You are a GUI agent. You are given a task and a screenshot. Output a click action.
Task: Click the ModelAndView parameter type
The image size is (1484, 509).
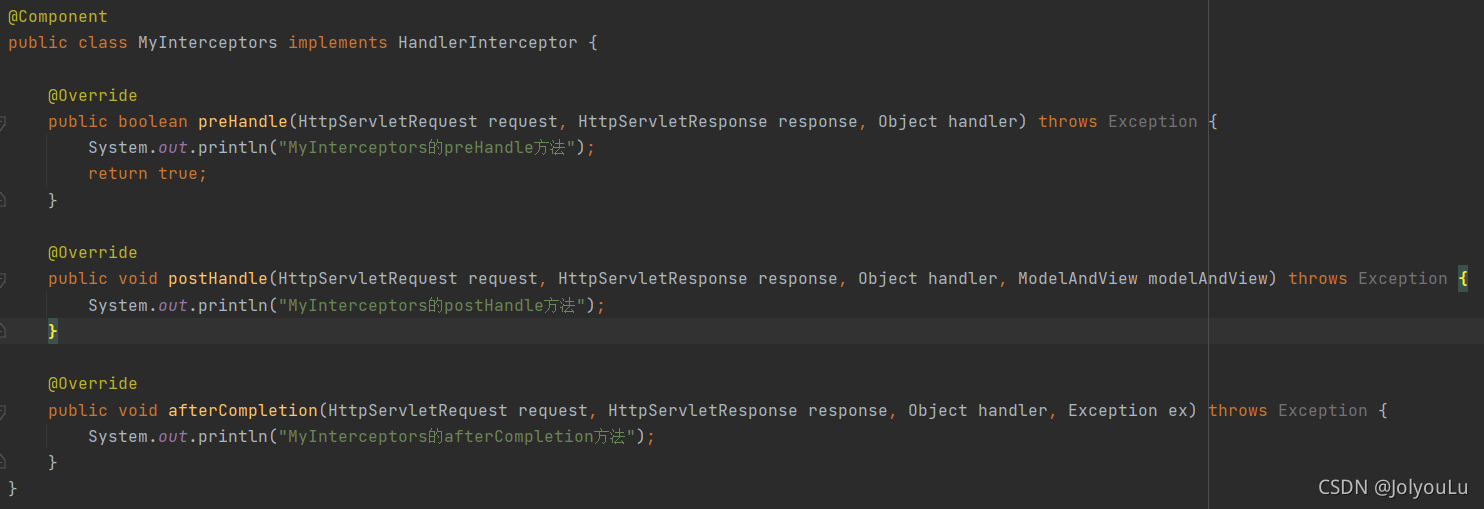[x=1078, y=279]
